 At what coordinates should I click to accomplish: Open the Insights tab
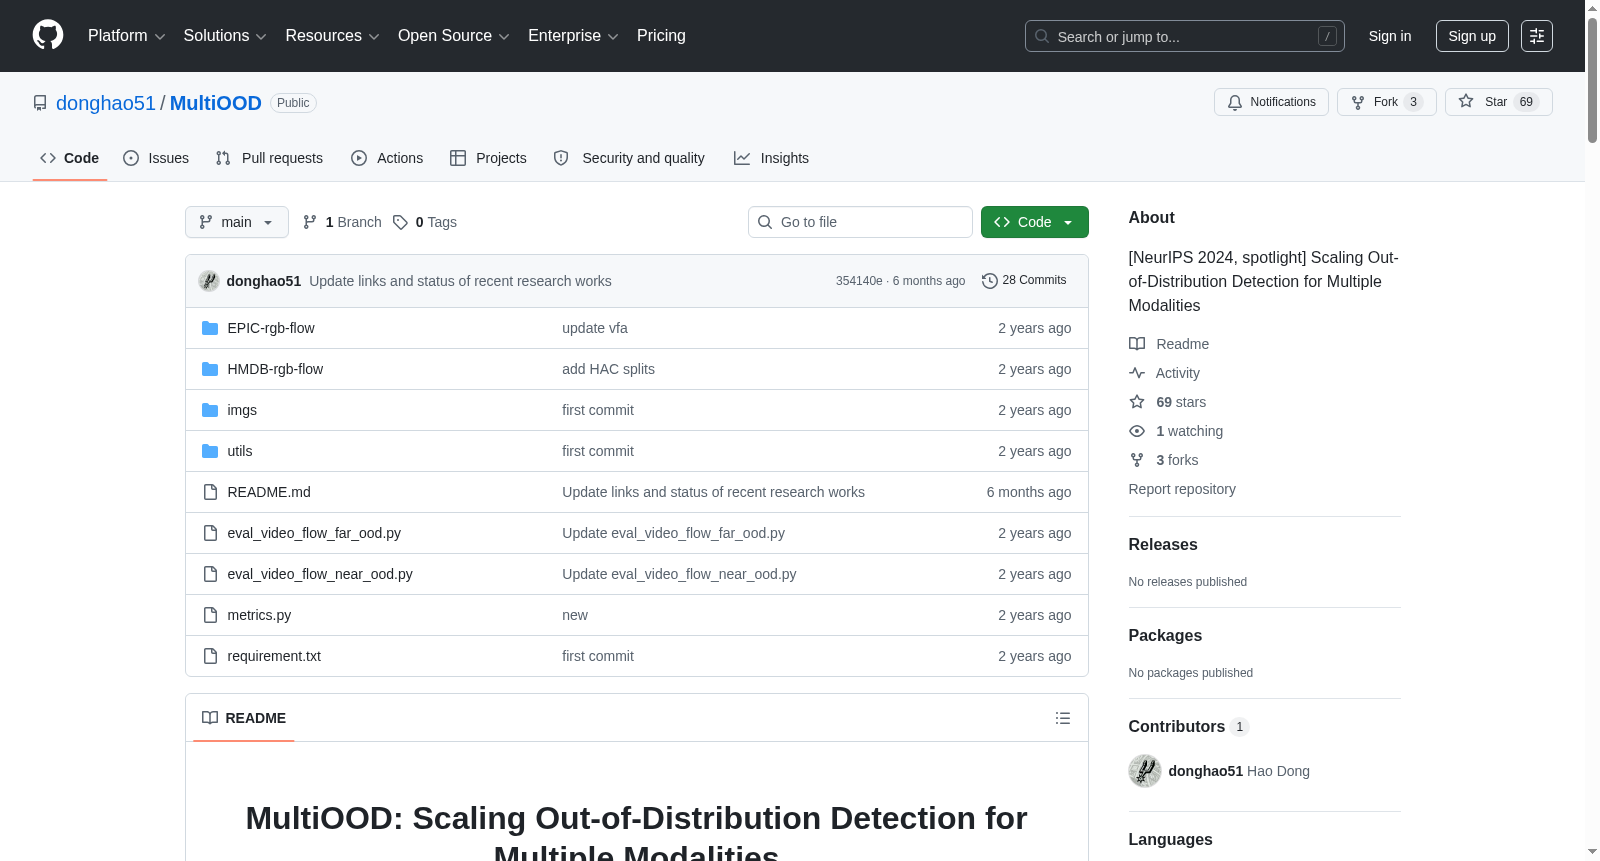click(771, 158)
